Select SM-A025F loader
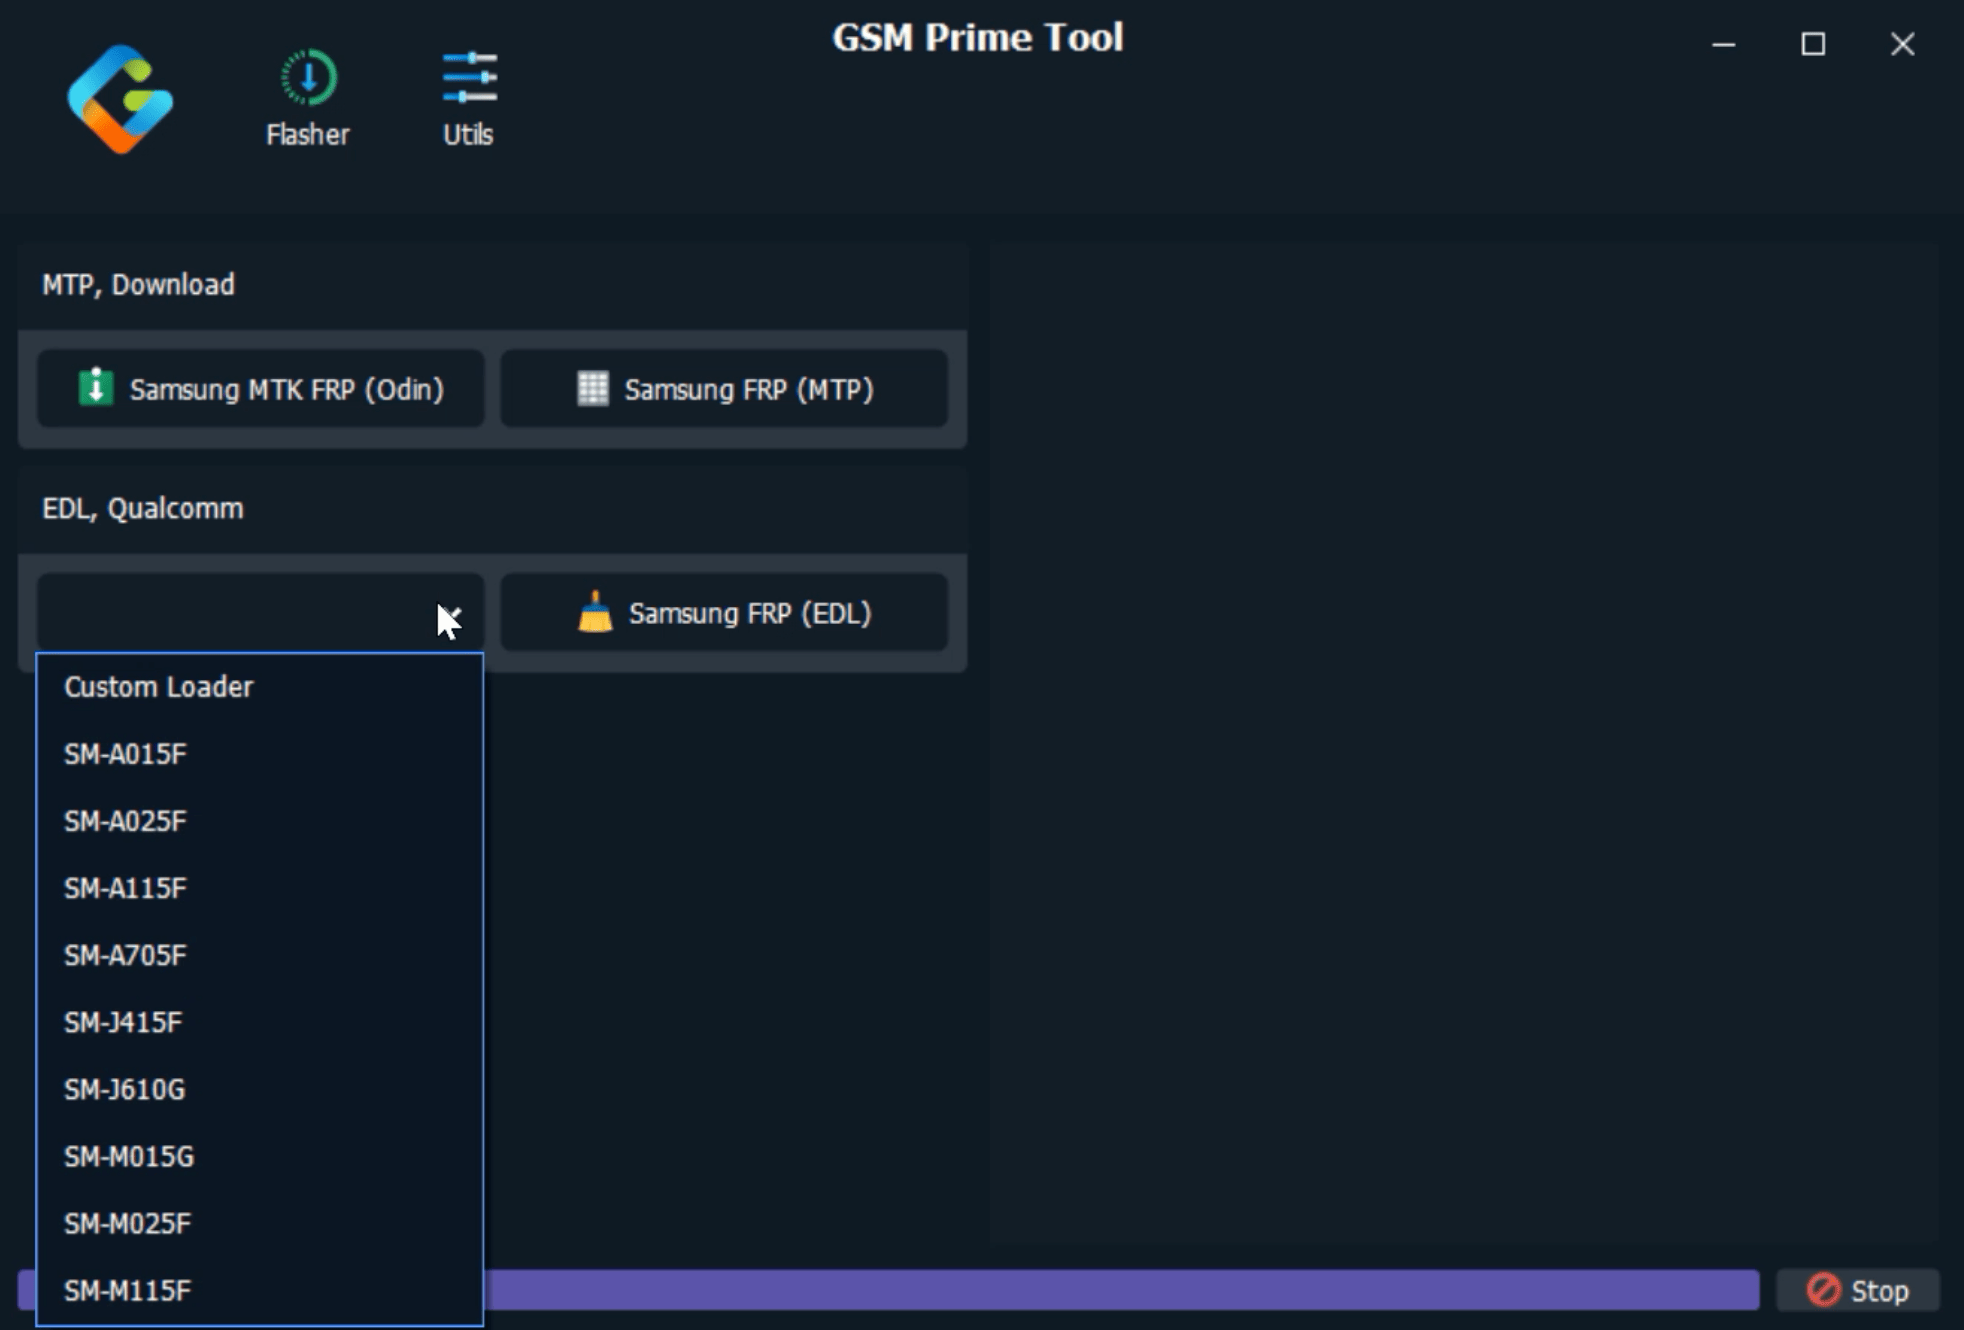The width and height of the screenshot is (1964, 1330). [260, 821]
